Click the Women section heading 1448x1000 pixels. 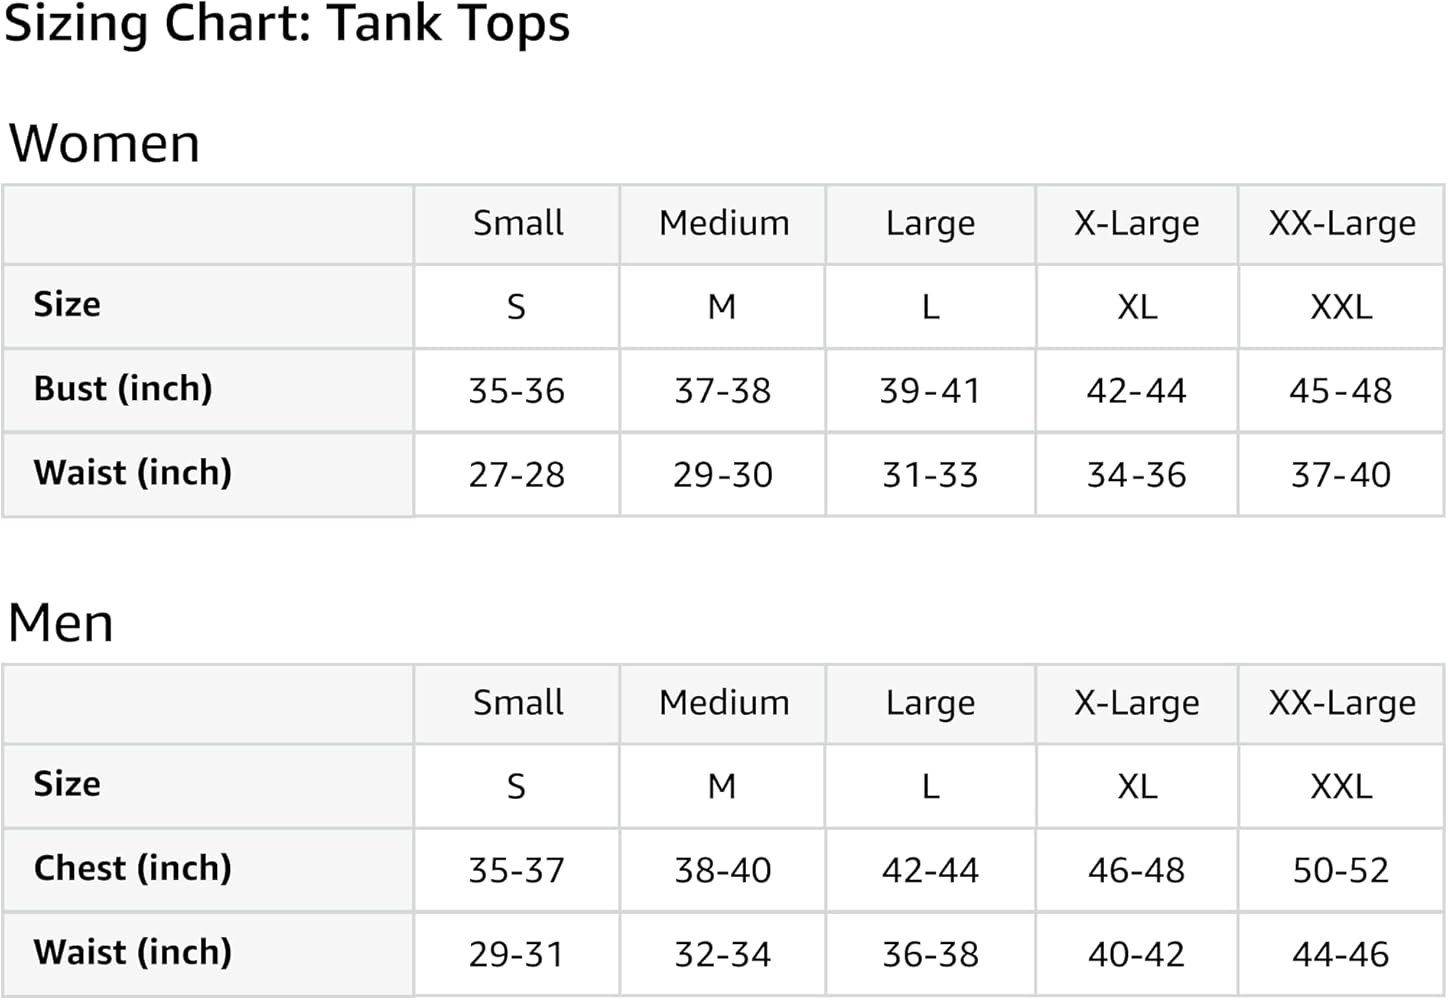click(x=105, y=143)
